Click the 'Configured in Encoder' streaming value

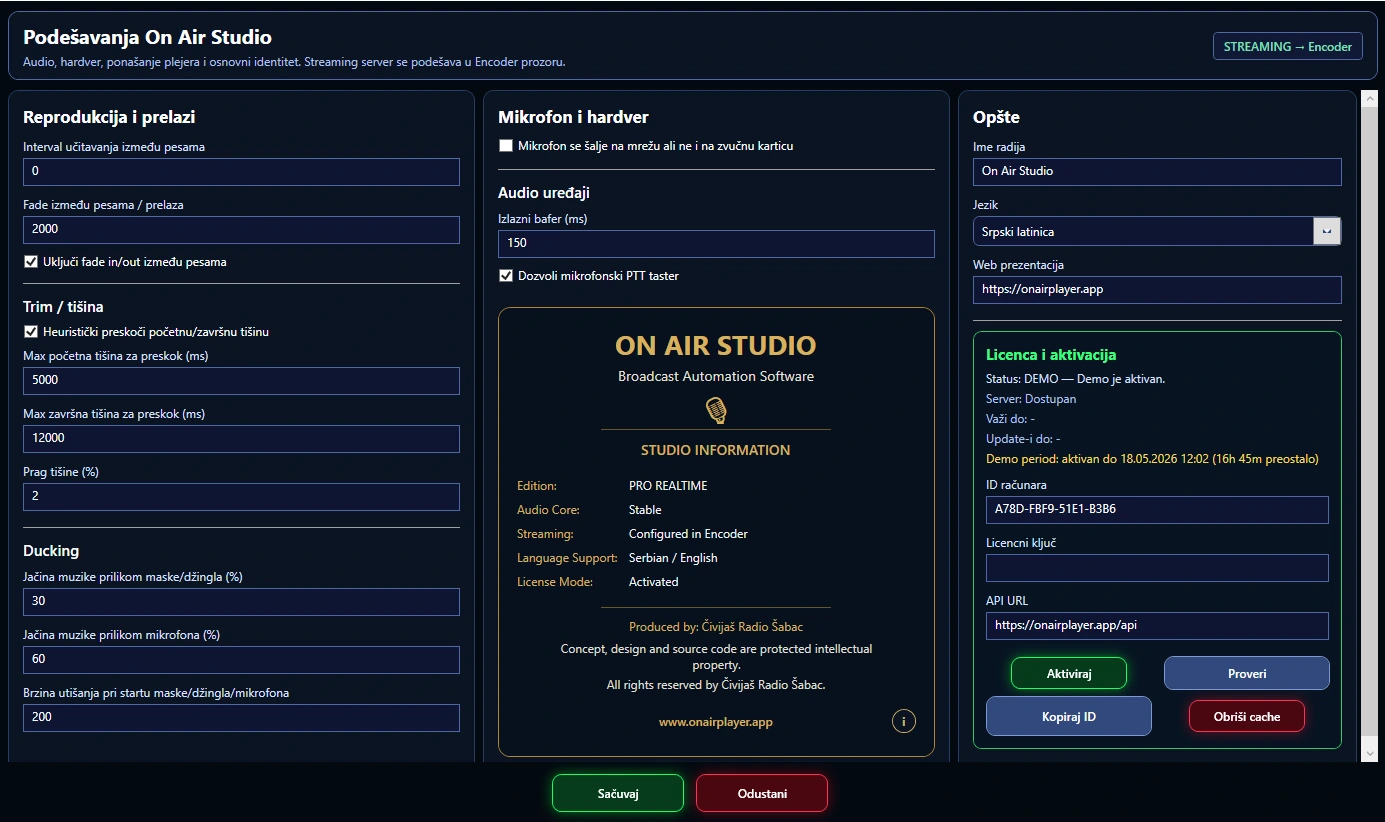(688, 534)
